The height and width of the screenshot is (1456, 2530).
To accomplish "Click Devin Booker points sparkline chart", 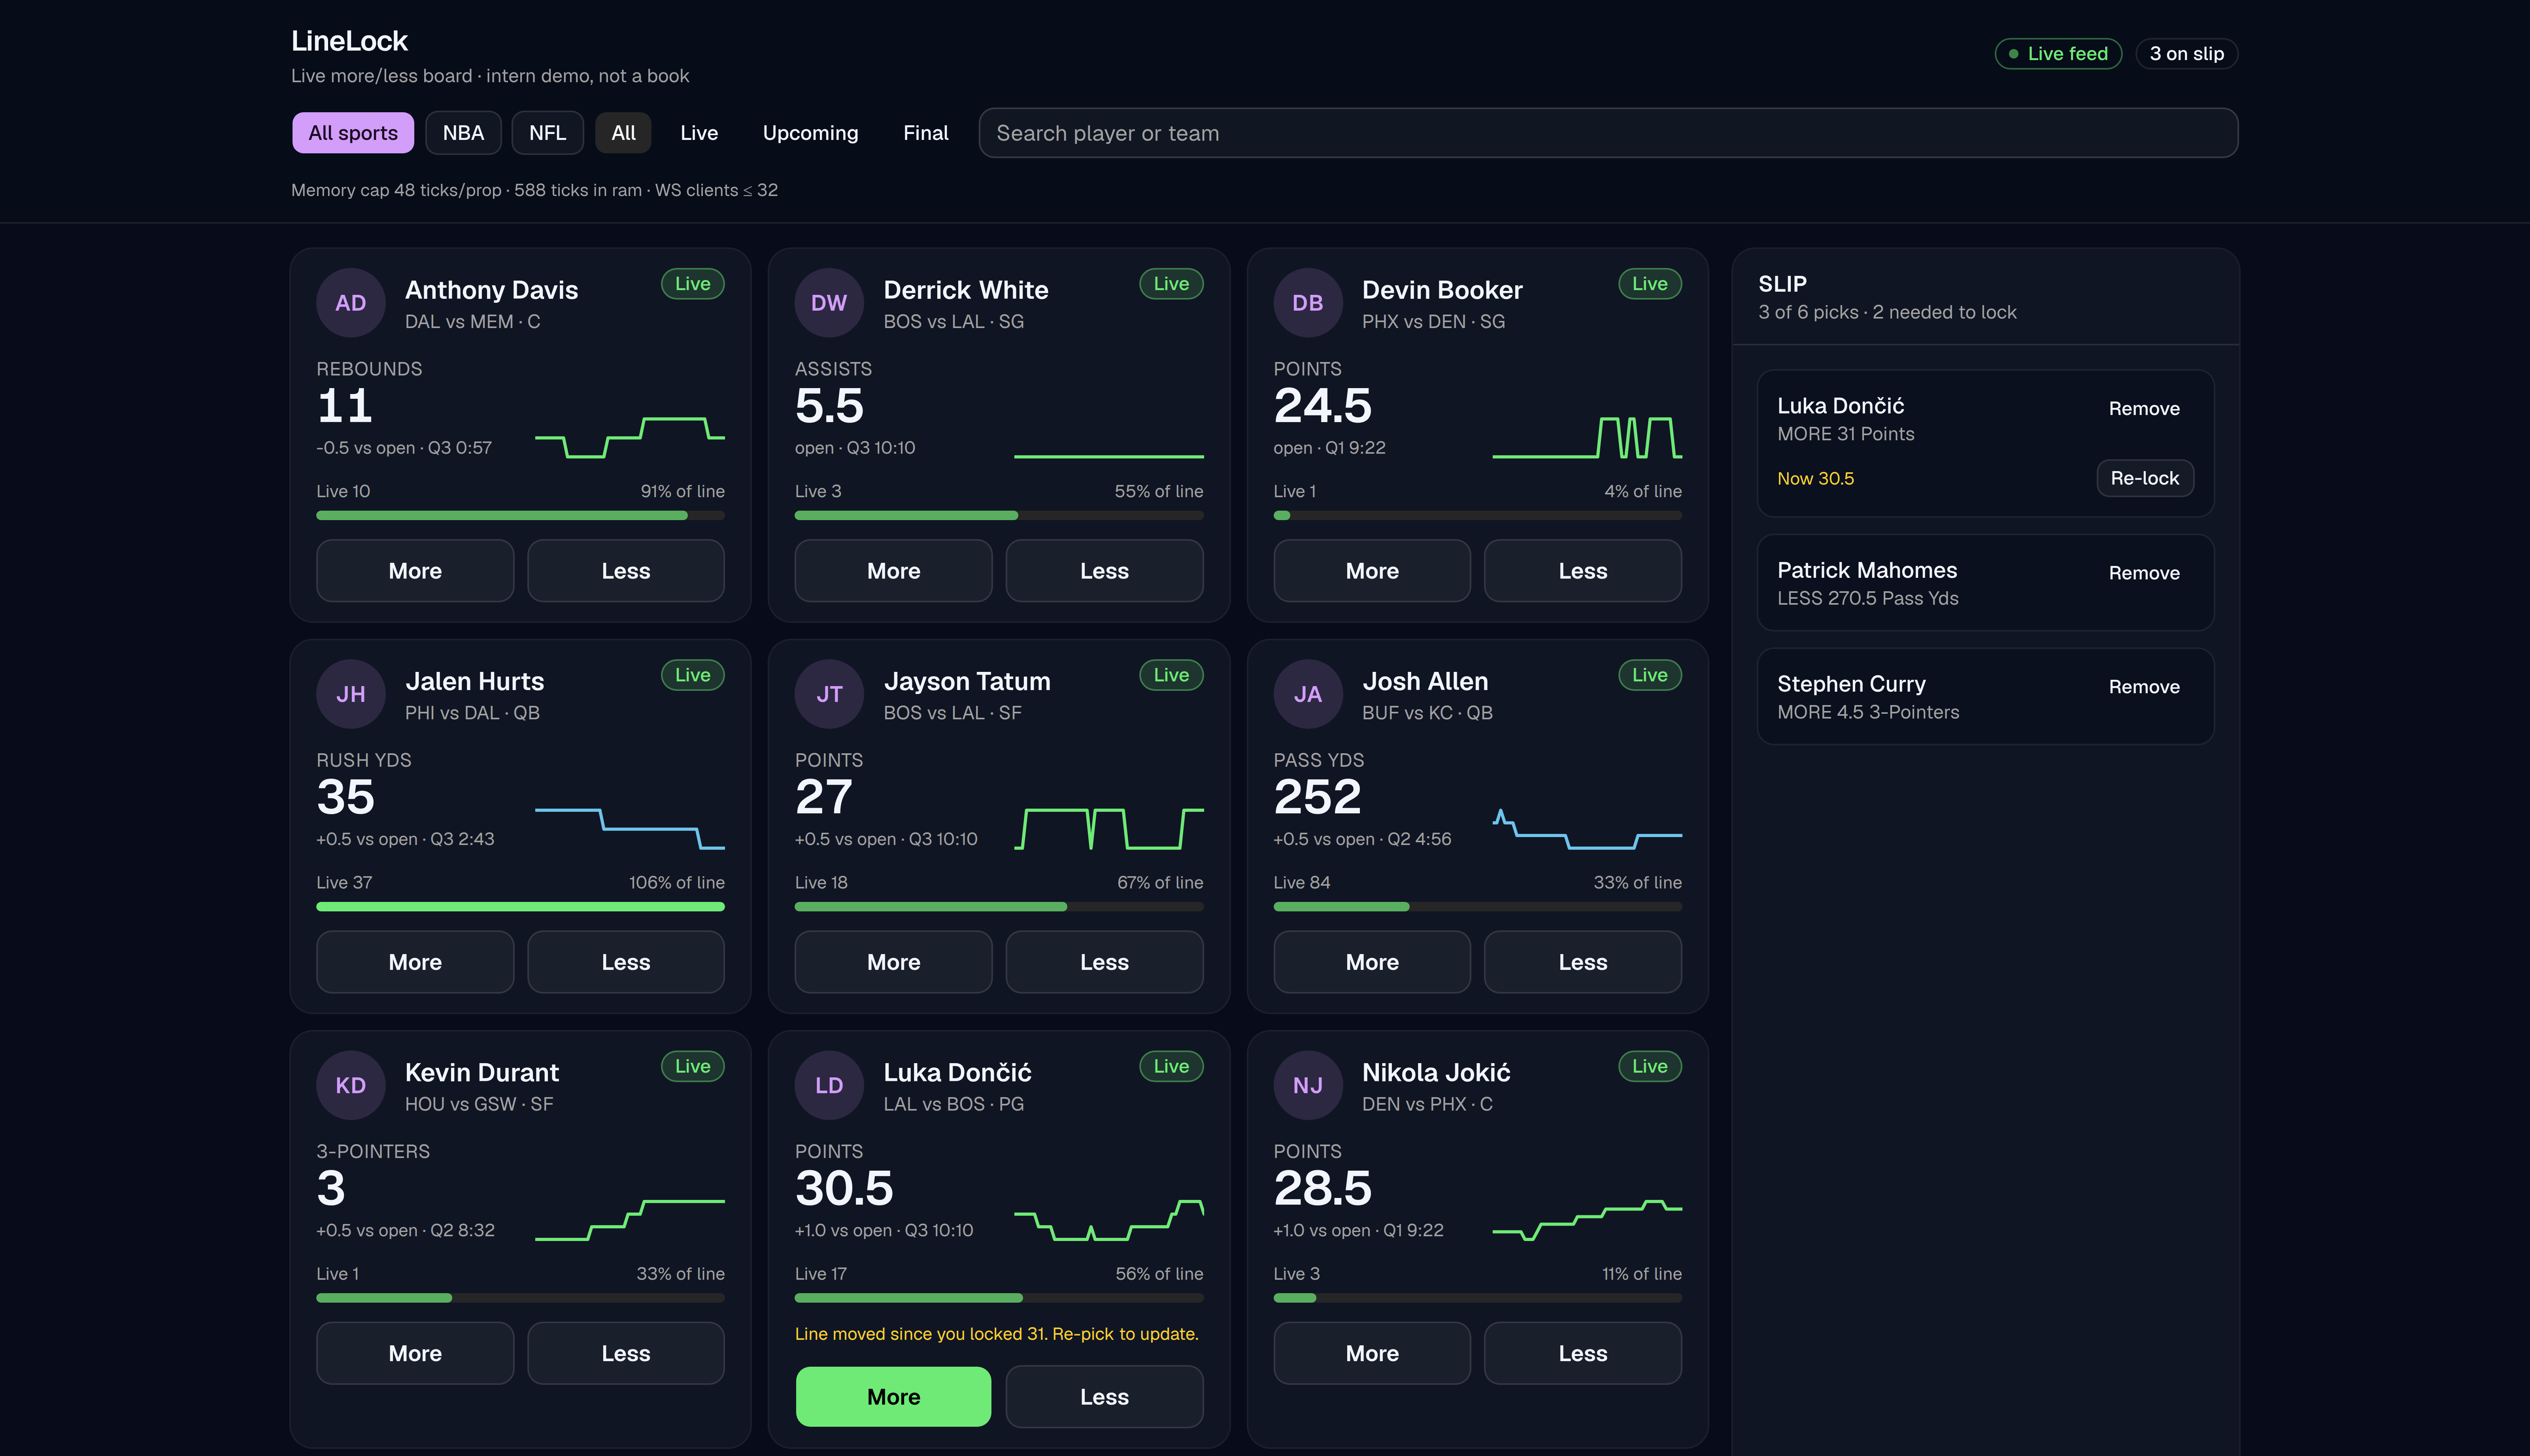I will (1587, 437).
